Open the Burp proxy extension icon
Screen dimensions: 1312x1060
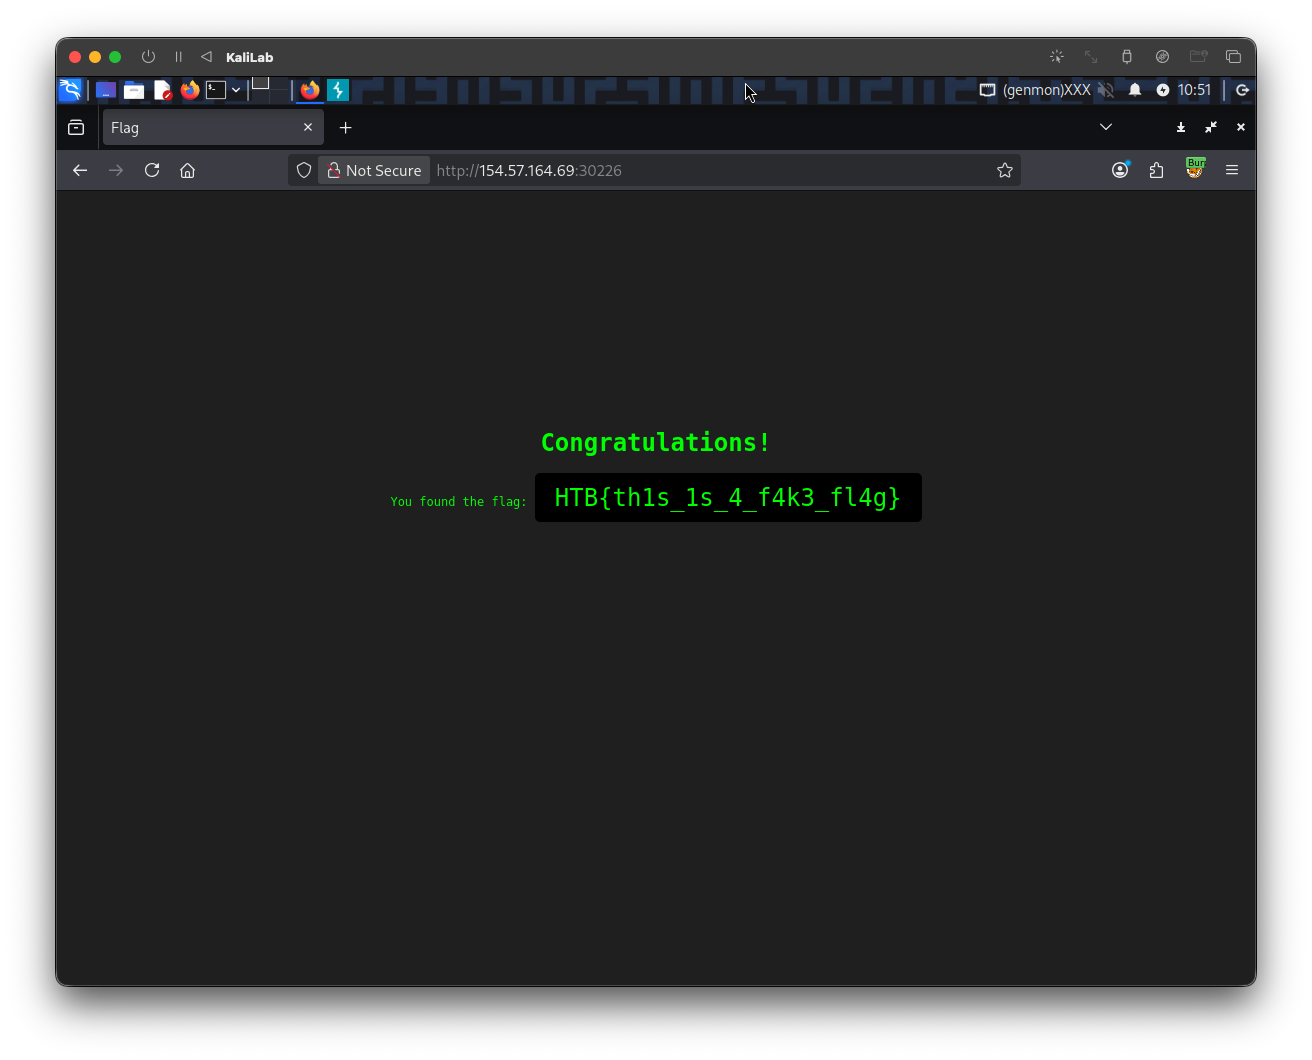[x=1194, y=169]
